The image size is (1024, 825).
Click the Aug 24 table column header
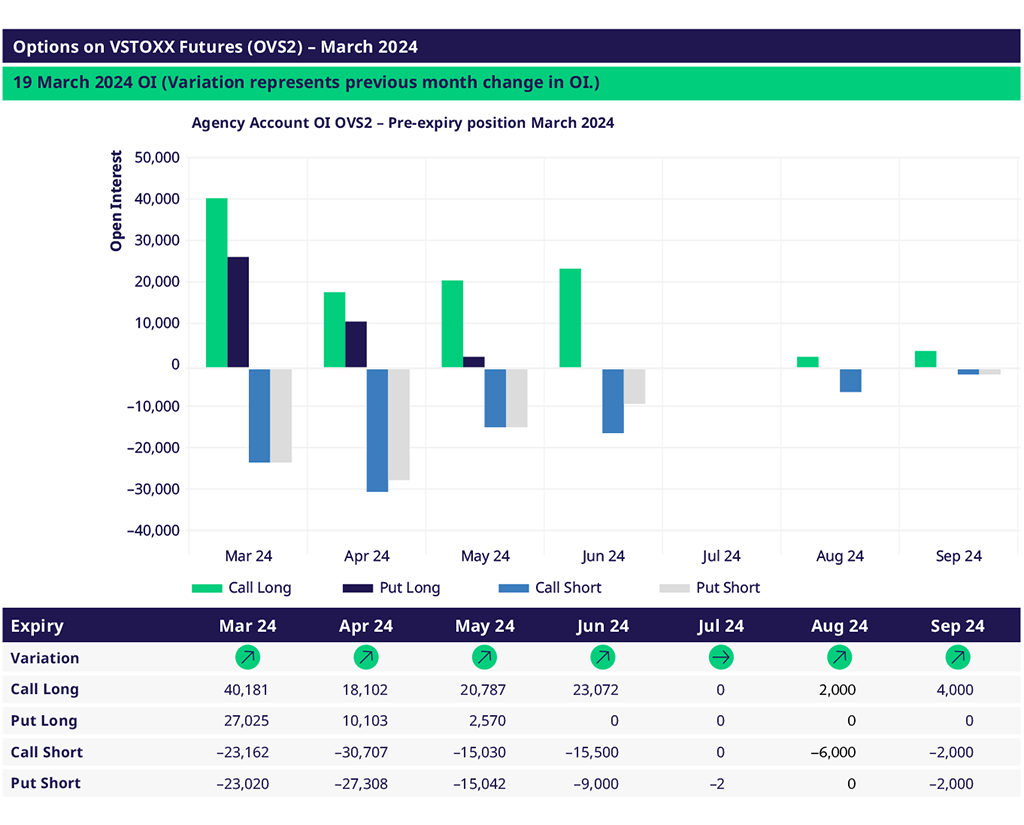click(x=839, y=626)
